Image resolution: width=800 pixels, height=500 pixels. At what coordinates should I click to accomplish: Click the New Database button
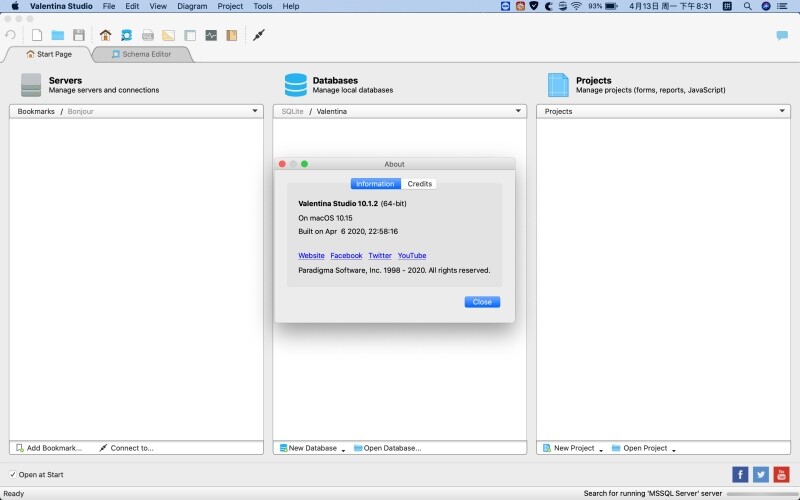pos(308,448)
